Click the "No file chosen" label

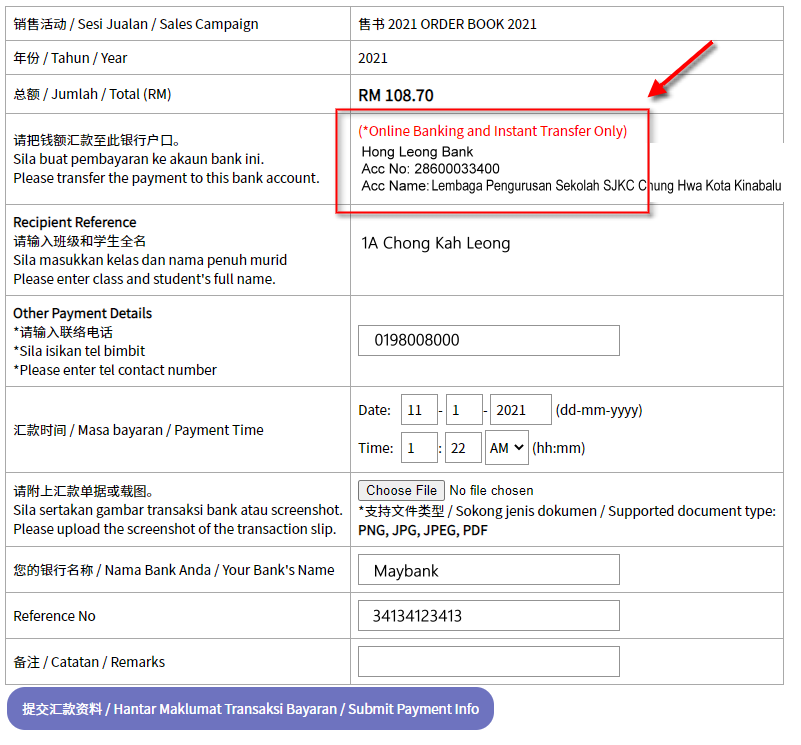(491, 491)
